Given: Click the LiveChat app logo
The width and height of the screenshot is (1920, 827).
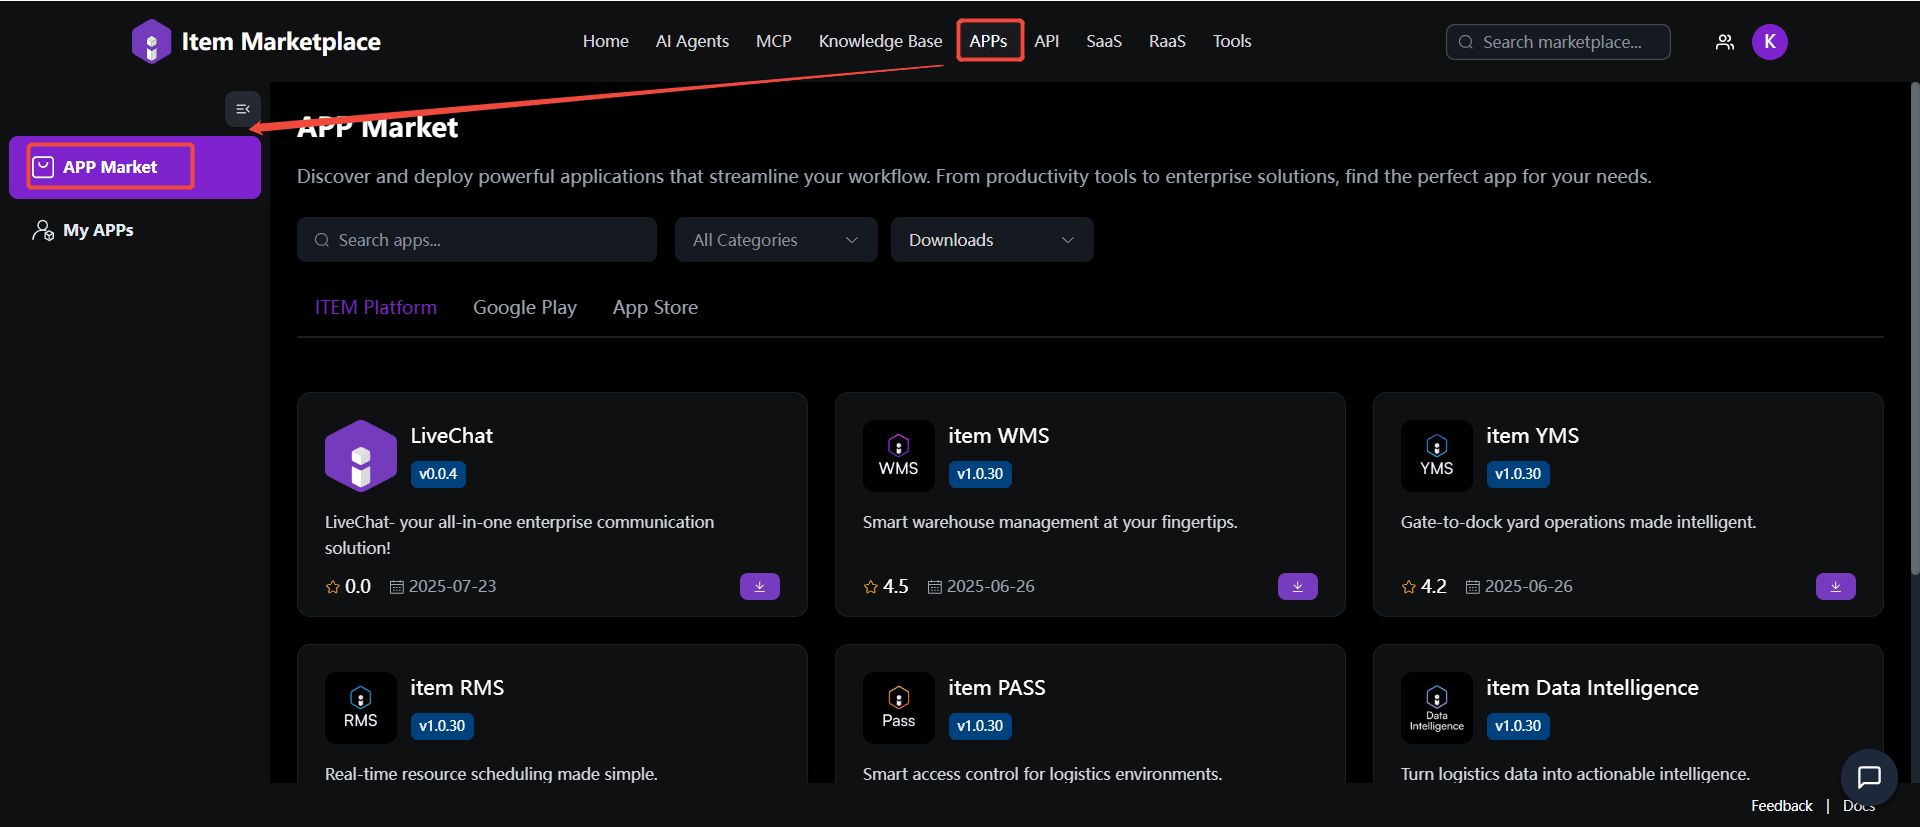Looking at the screenshot, I should click(361, 456).
